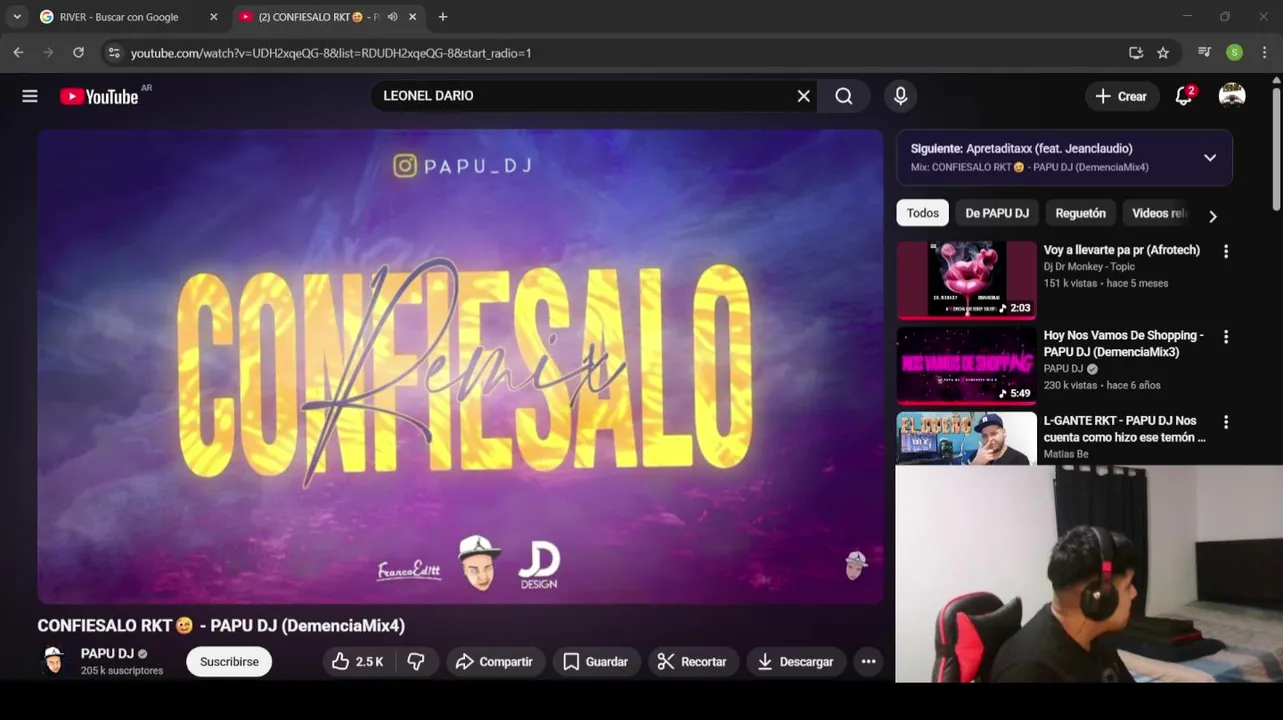The width and height of the screenshot is (1283, 720).
Task: Install app icon in address bar
Action: point(1136,53)
